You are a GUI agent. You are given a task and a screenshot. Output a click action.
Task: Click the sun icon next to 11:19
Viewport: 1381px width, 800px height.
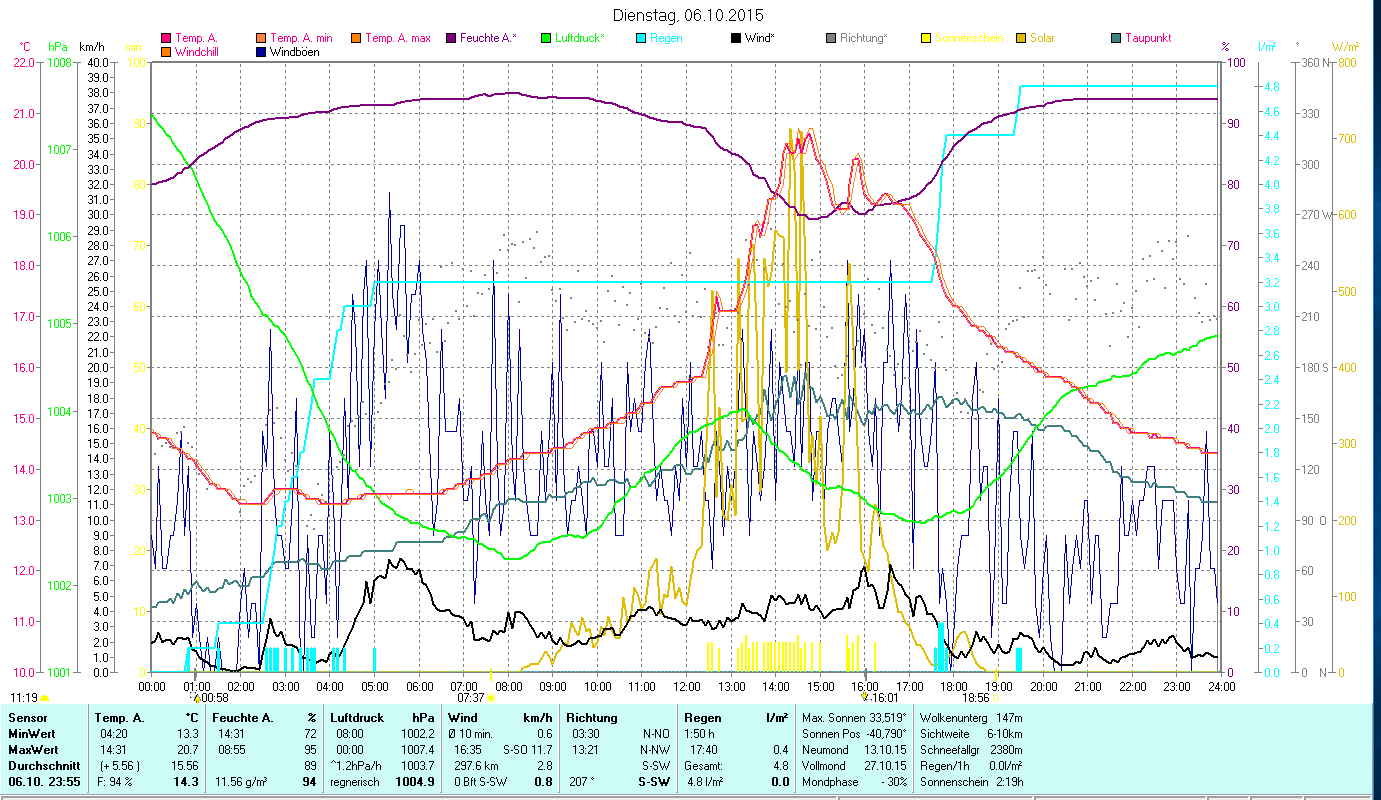(x=43, y=698)
